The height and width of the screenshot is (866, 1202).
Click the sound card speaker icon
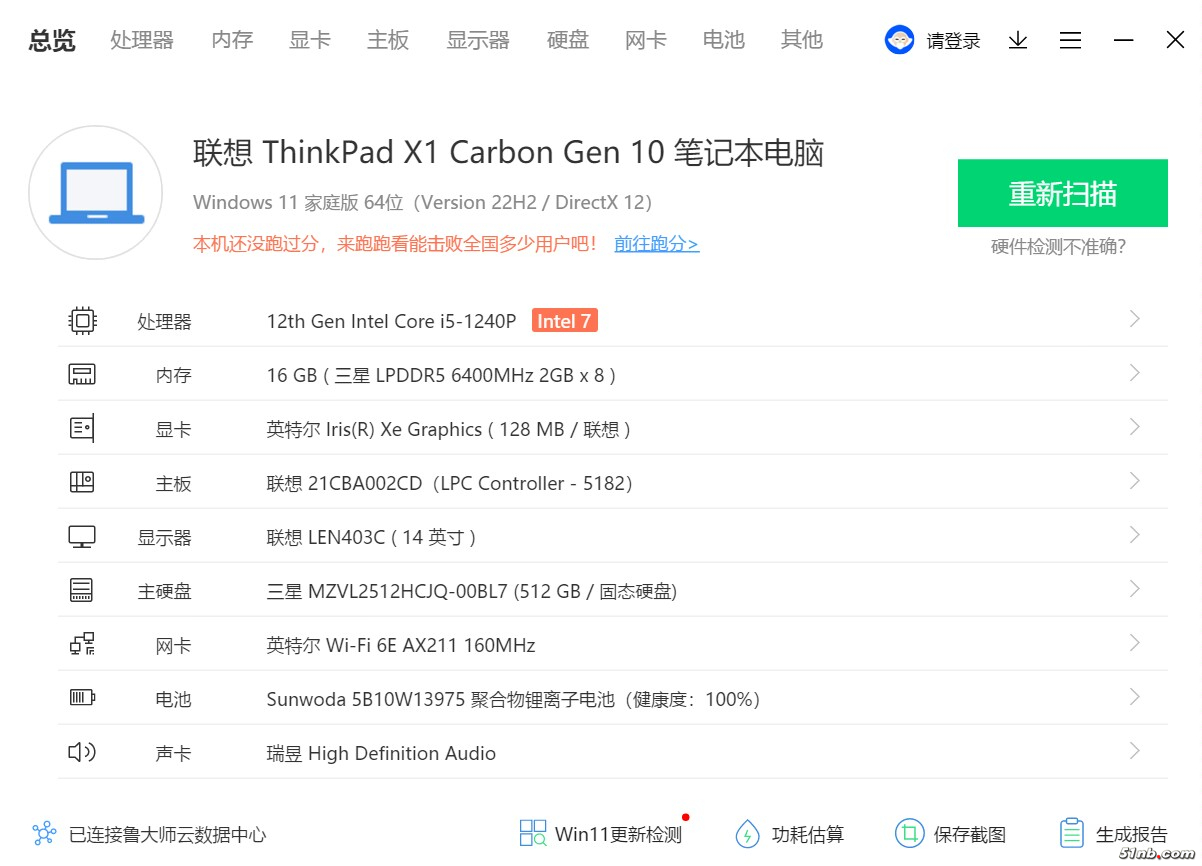click(82, 752)
